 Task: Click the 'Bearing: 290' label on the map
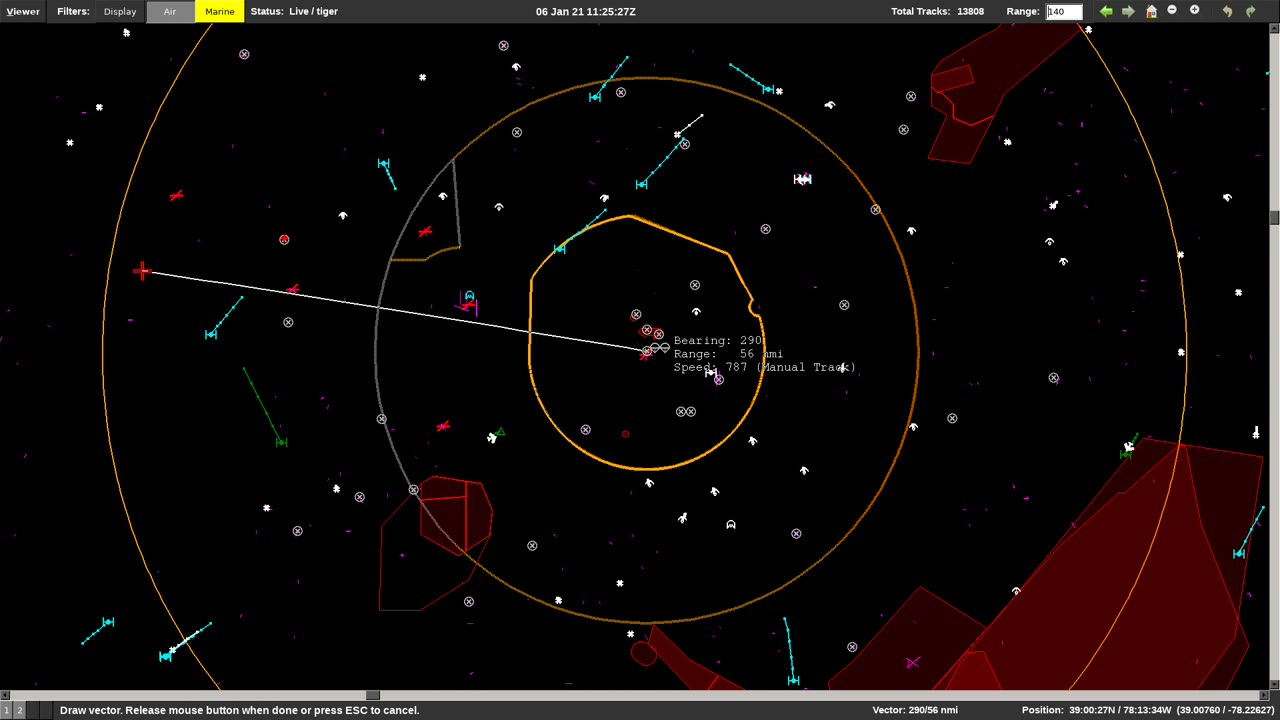click(x=718, y=341)
